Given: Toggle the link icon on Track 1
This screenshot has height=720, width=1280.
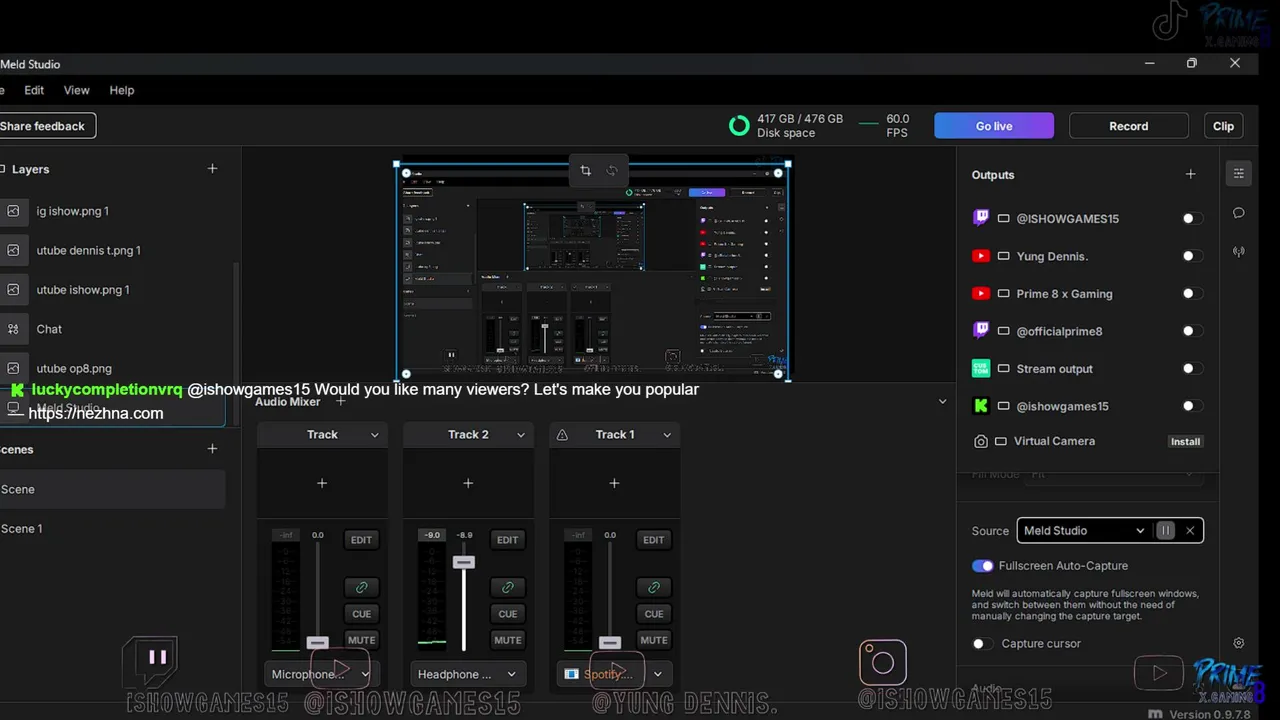Looking at the screenshot, I should point(653,587).
